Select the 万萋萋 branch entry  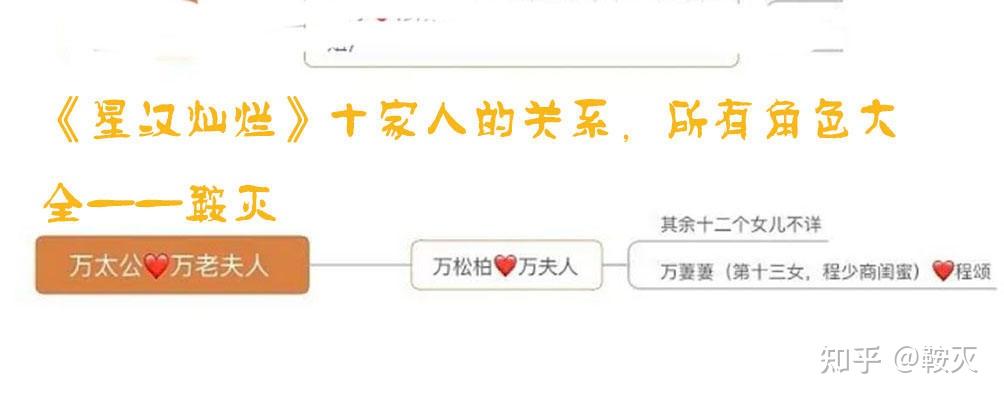click(x=826, y=272)
